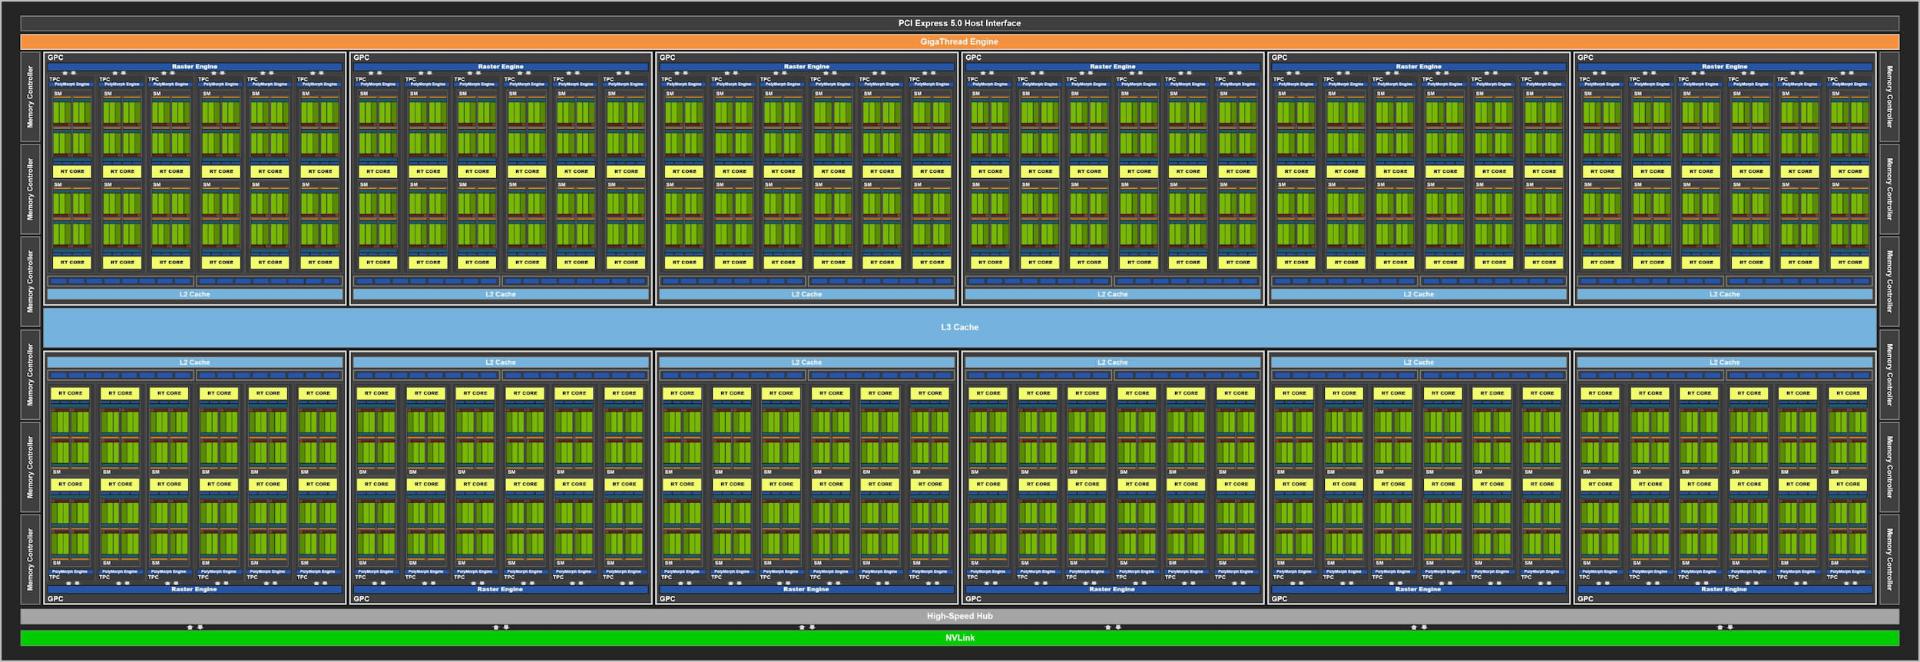Click the green NVLink bar
This screenshot has height=662, width=1920.
pyautogui.click(x=959, y=638)
